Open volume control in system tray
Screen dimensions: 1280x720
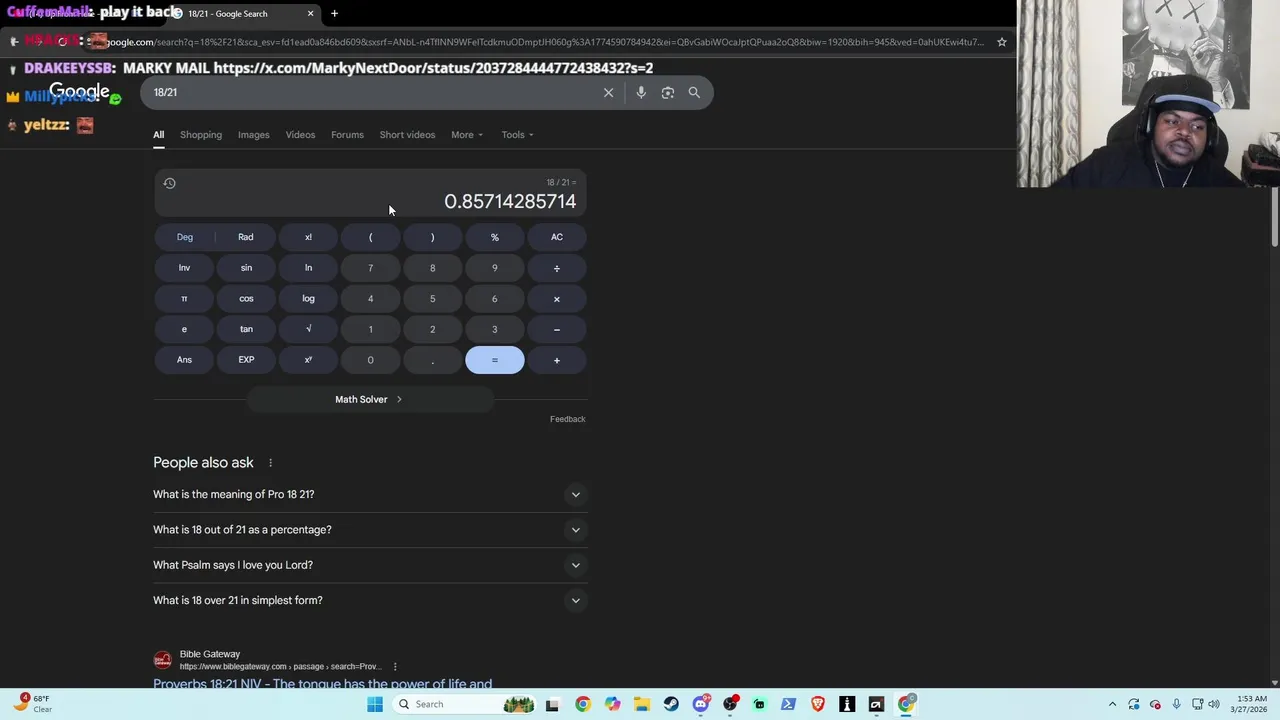[1214, 704]
